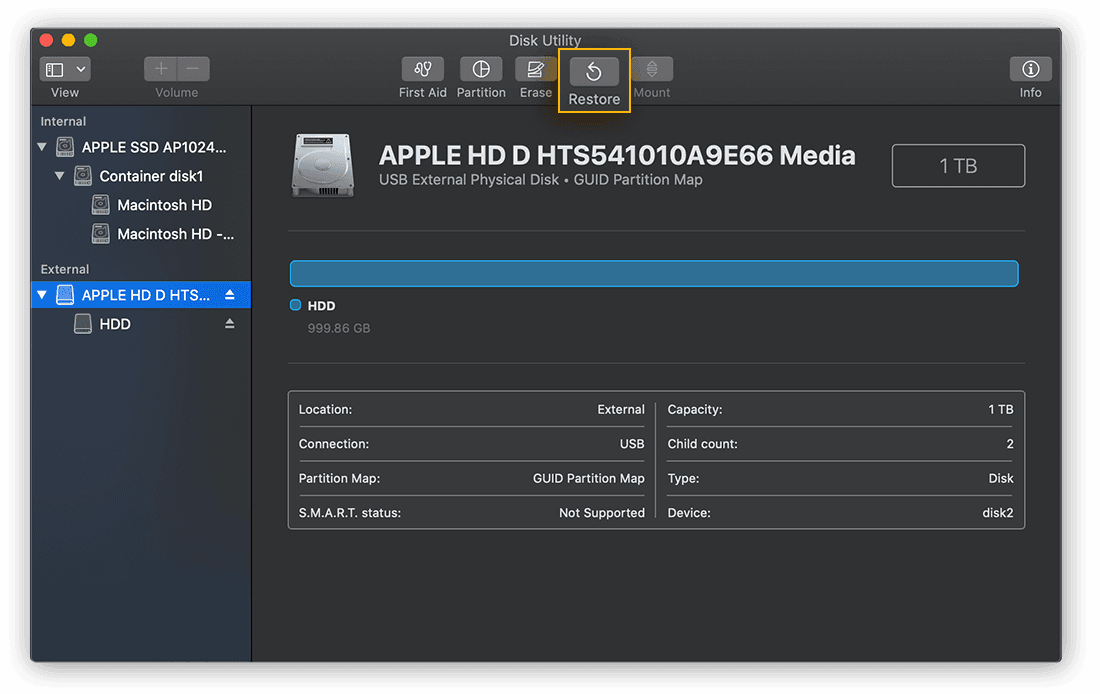The image size is (1100, 694).
Task: Click the S.M.A.R.T. status Not Supported value
Action: tap(602, 513)
